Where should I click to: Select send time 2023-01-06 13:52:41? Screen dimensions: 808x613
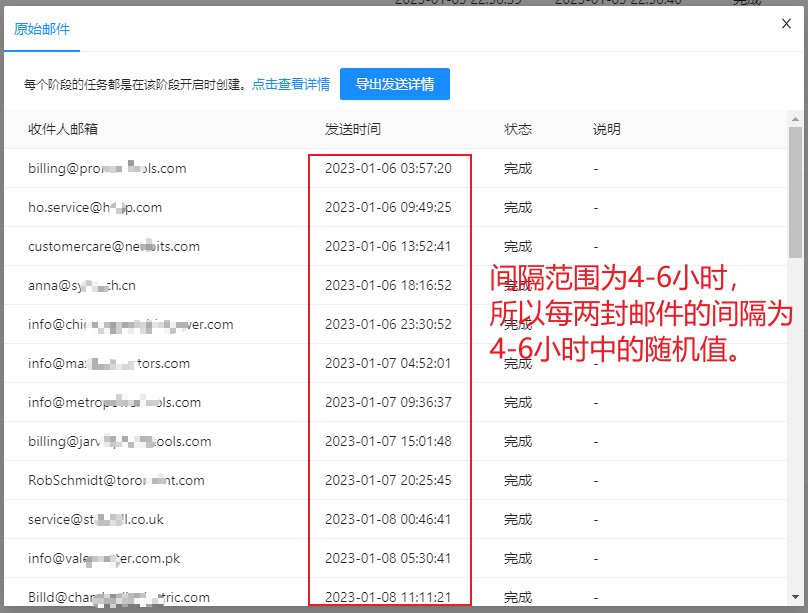pos(388,247)
